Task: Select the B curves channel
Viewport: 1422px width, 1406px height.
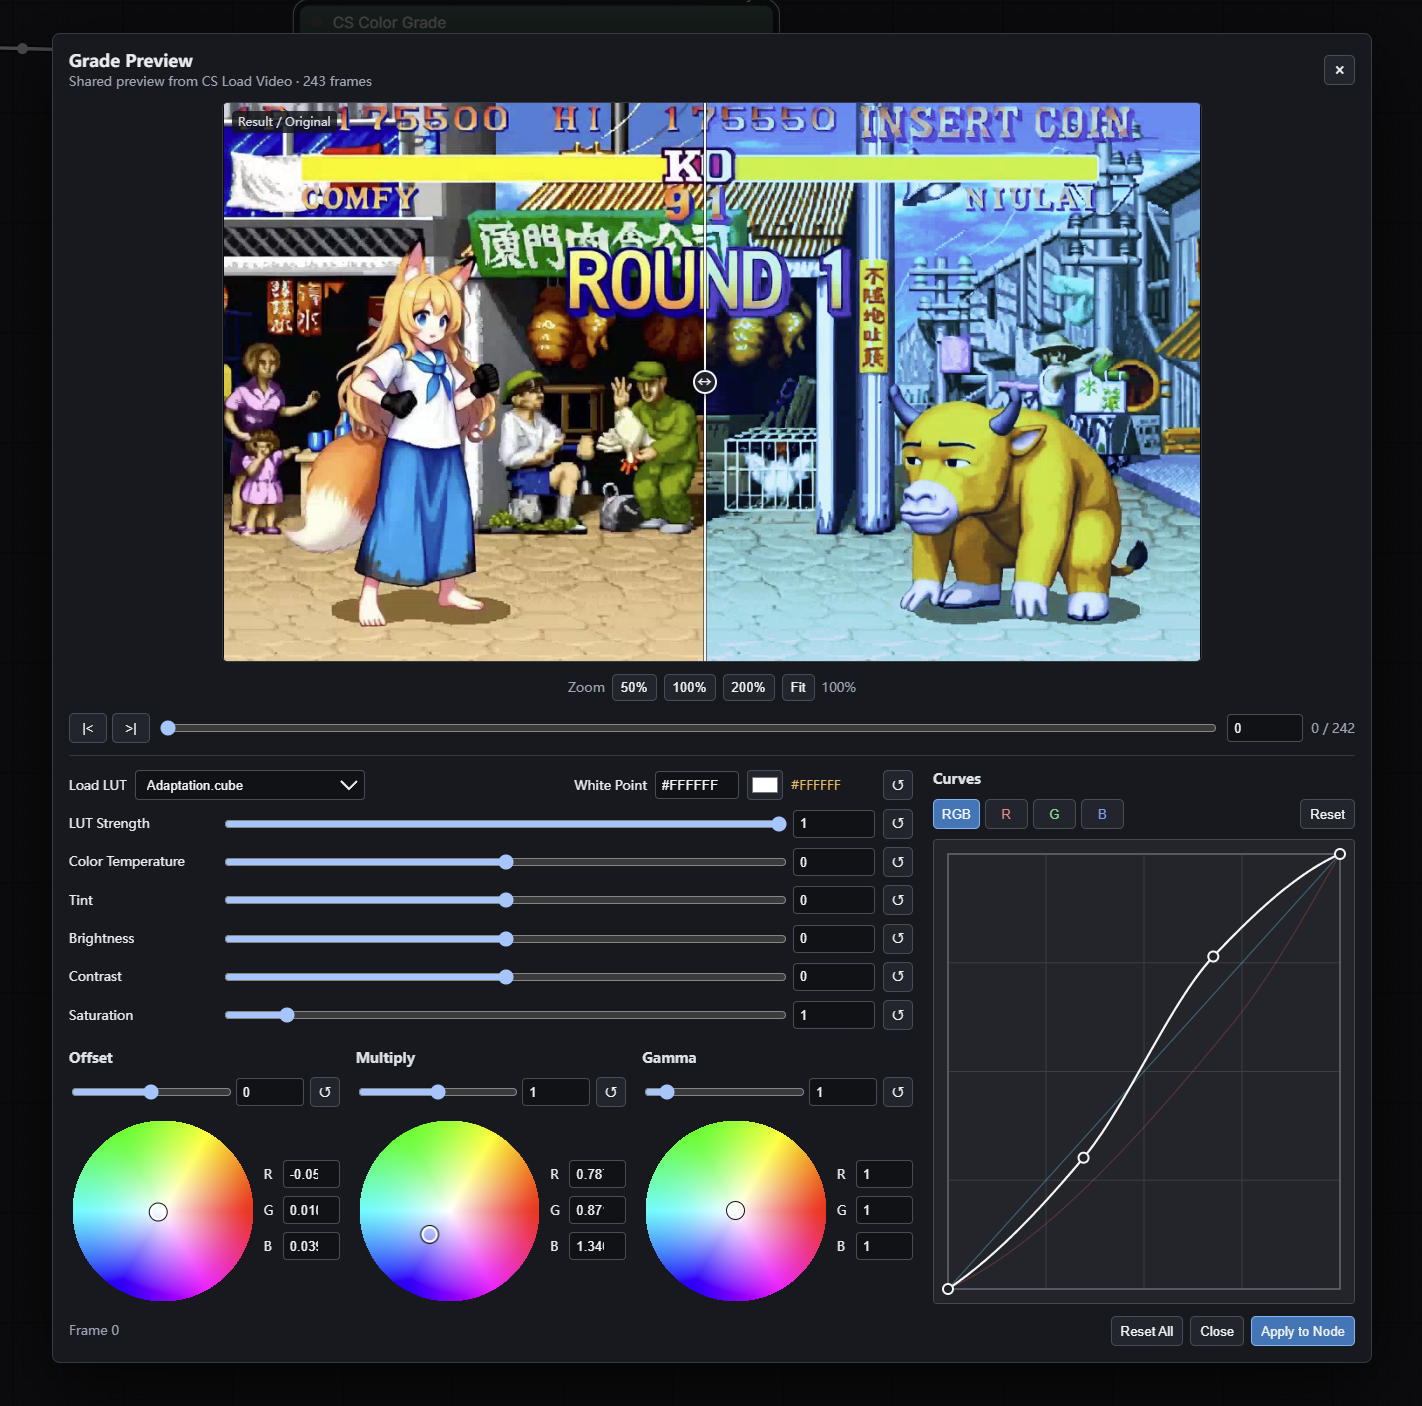Action: coord(1102,814)
